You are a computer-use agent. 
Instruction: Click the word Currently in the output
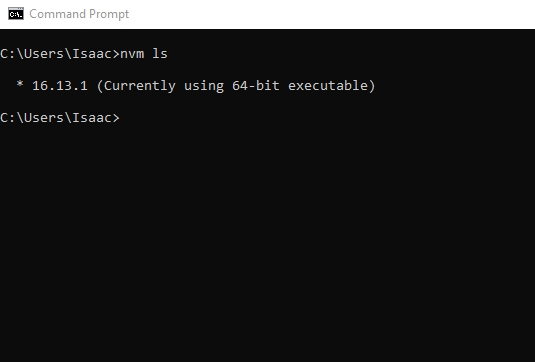click(140, 86)
